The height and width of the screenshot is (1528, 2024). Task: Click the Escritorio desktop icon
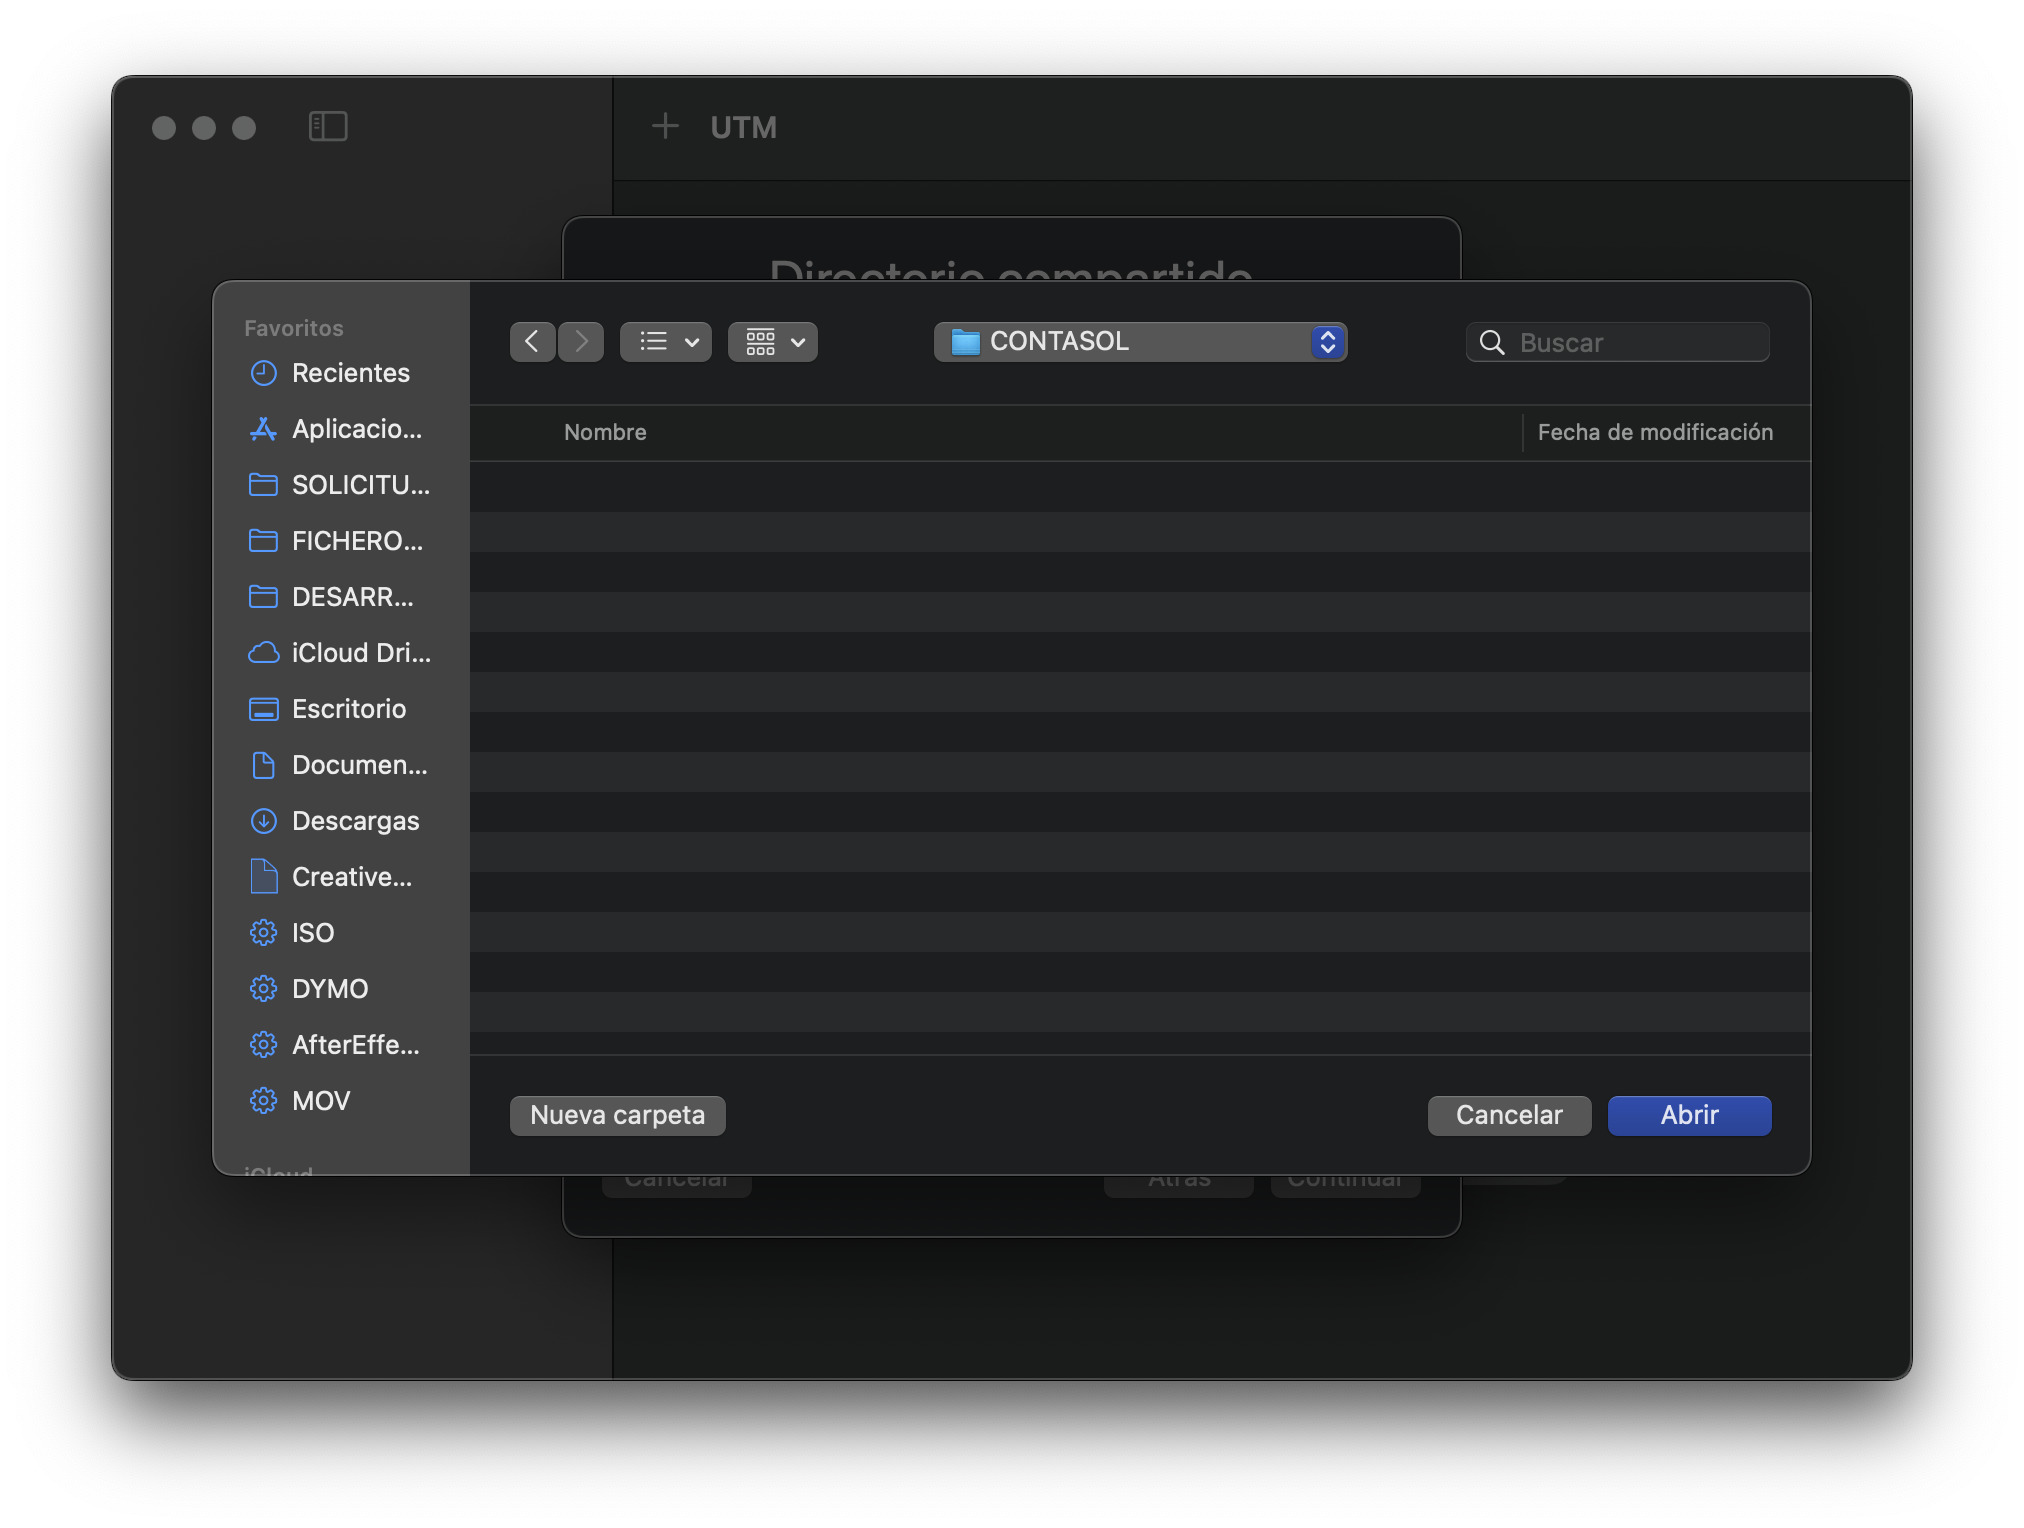[263, 709]
